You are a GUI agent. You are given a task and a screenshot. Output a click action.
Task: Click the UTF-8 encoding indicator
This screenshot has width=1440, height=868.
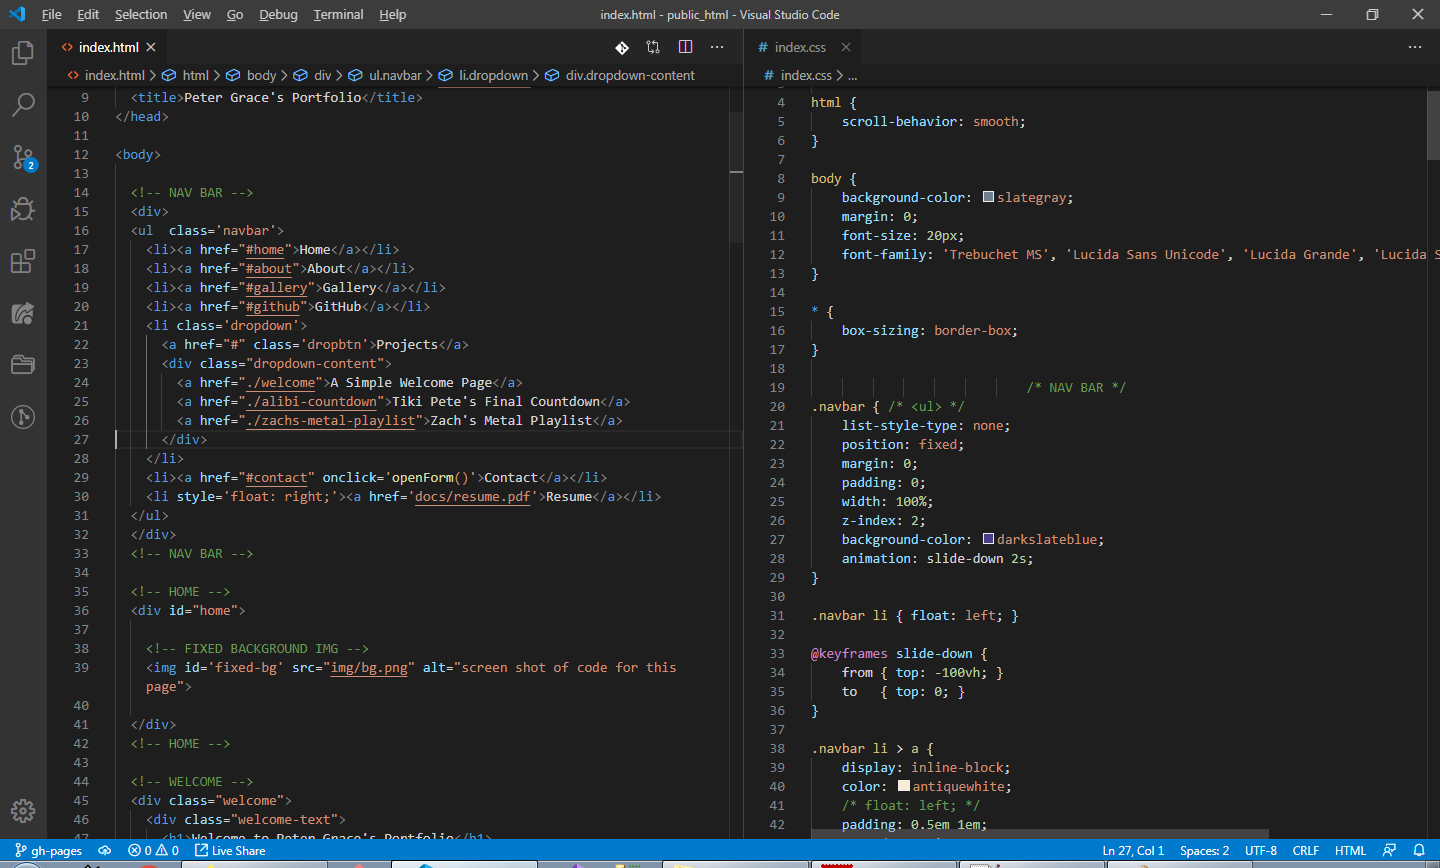[1260, 850]
